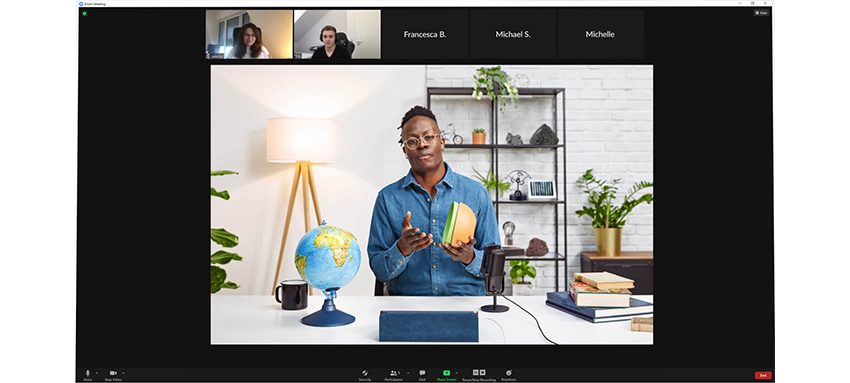
Task: Select the man with headset video tile
Action: point(337,34)
